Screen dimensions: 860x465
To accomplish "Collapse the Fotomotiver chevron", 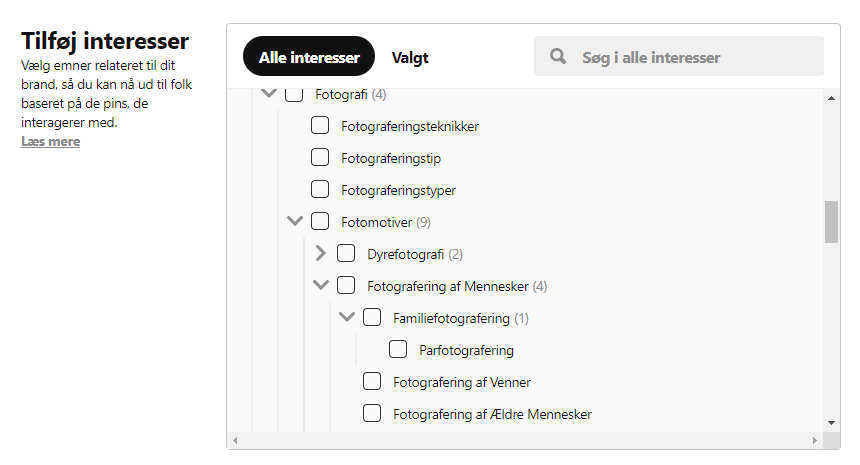I will coord(295,221).
